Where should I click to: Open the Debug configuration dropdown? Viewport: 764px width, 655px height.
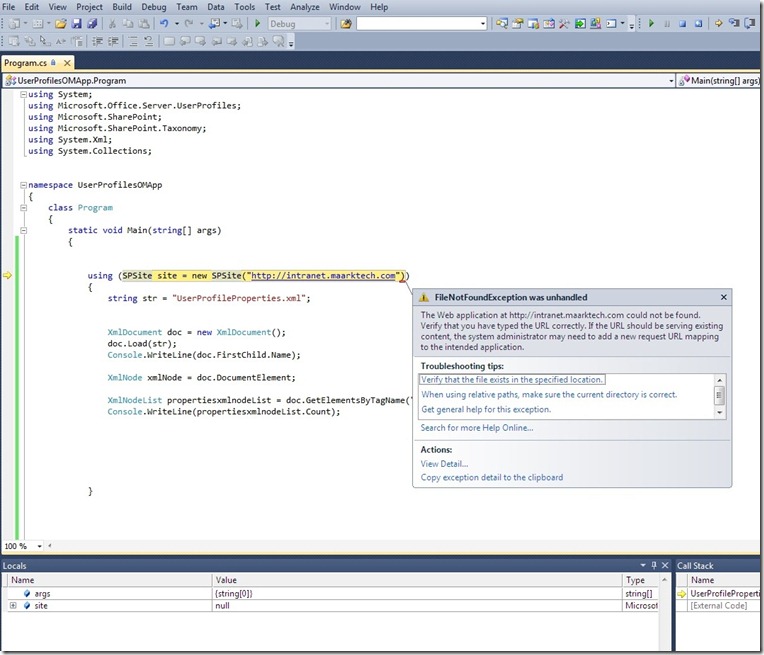[x=325, y=23]
